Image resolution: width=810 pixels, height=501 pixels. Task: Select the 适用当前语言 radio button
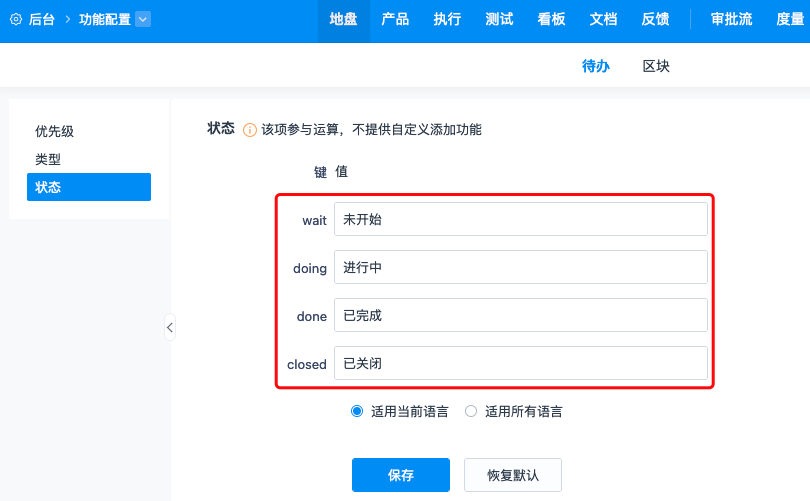coord(357,411)
